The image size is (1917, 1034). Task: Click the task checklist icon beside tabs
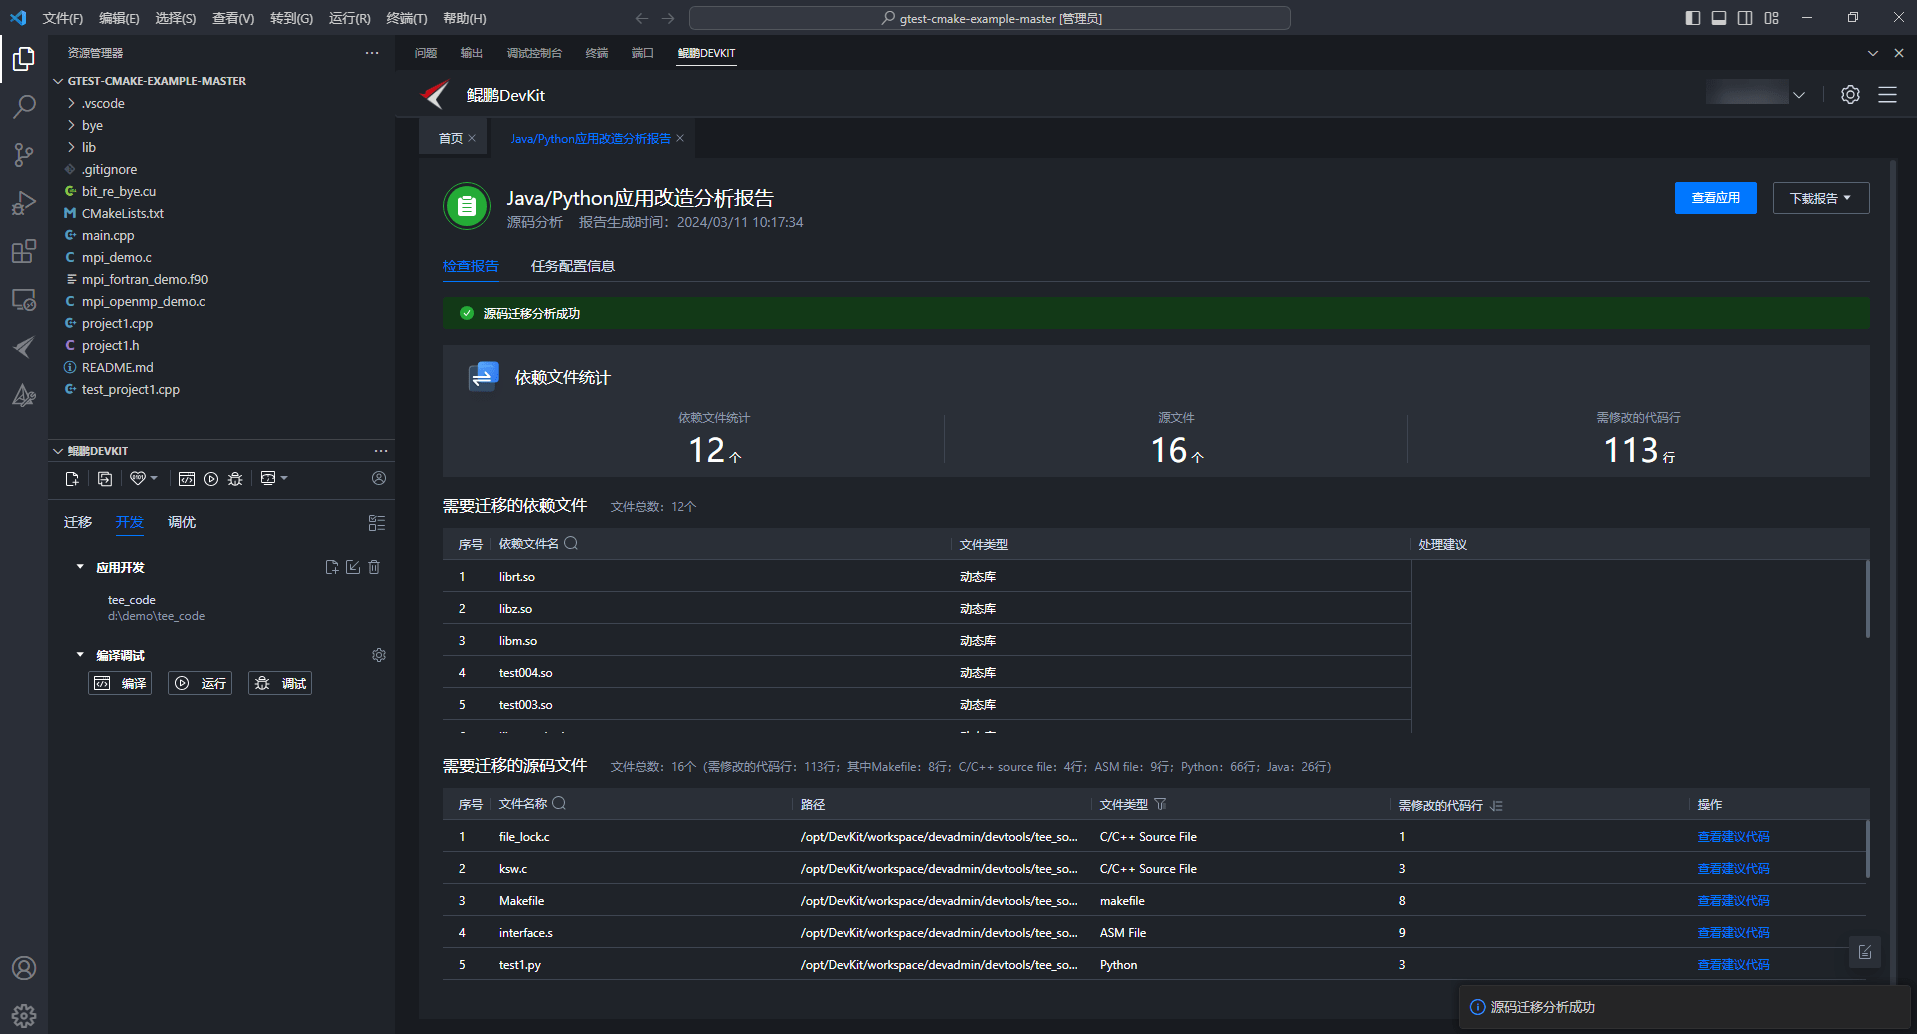pos(377,523)
